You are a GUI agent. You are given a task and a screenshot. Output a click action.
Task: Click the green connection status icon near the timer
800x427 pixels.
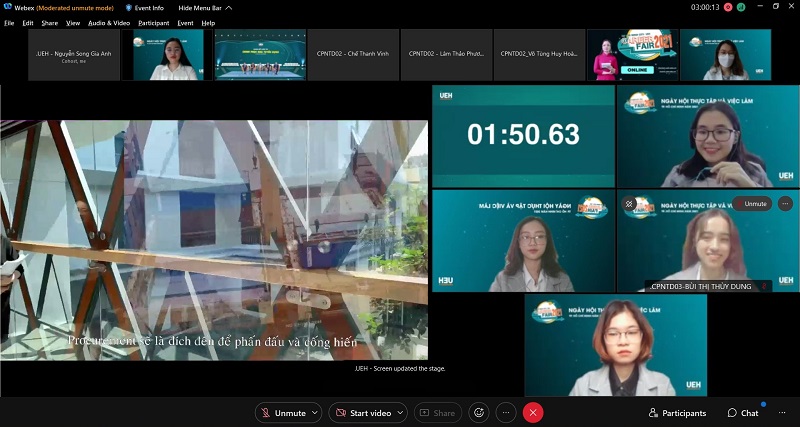(x=741, y=7)
